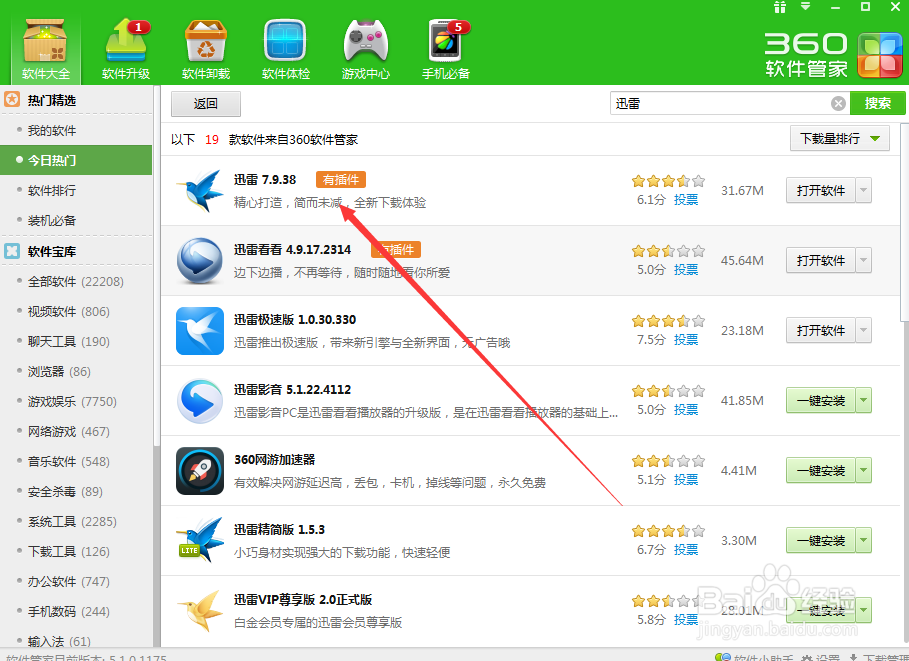The height and width of the screenshot is (661, 909).
Task: Open 聊天工具 (190) category
Action: [x=76, y=342]
